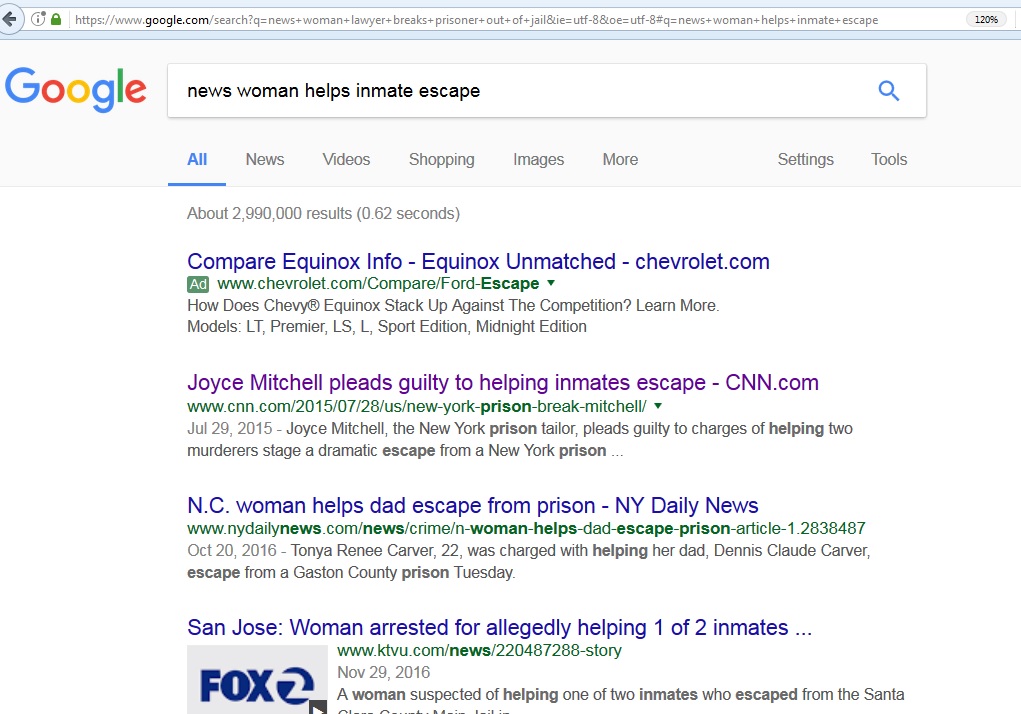
Task: Open the More search categories menu
Action: point(620,160)
